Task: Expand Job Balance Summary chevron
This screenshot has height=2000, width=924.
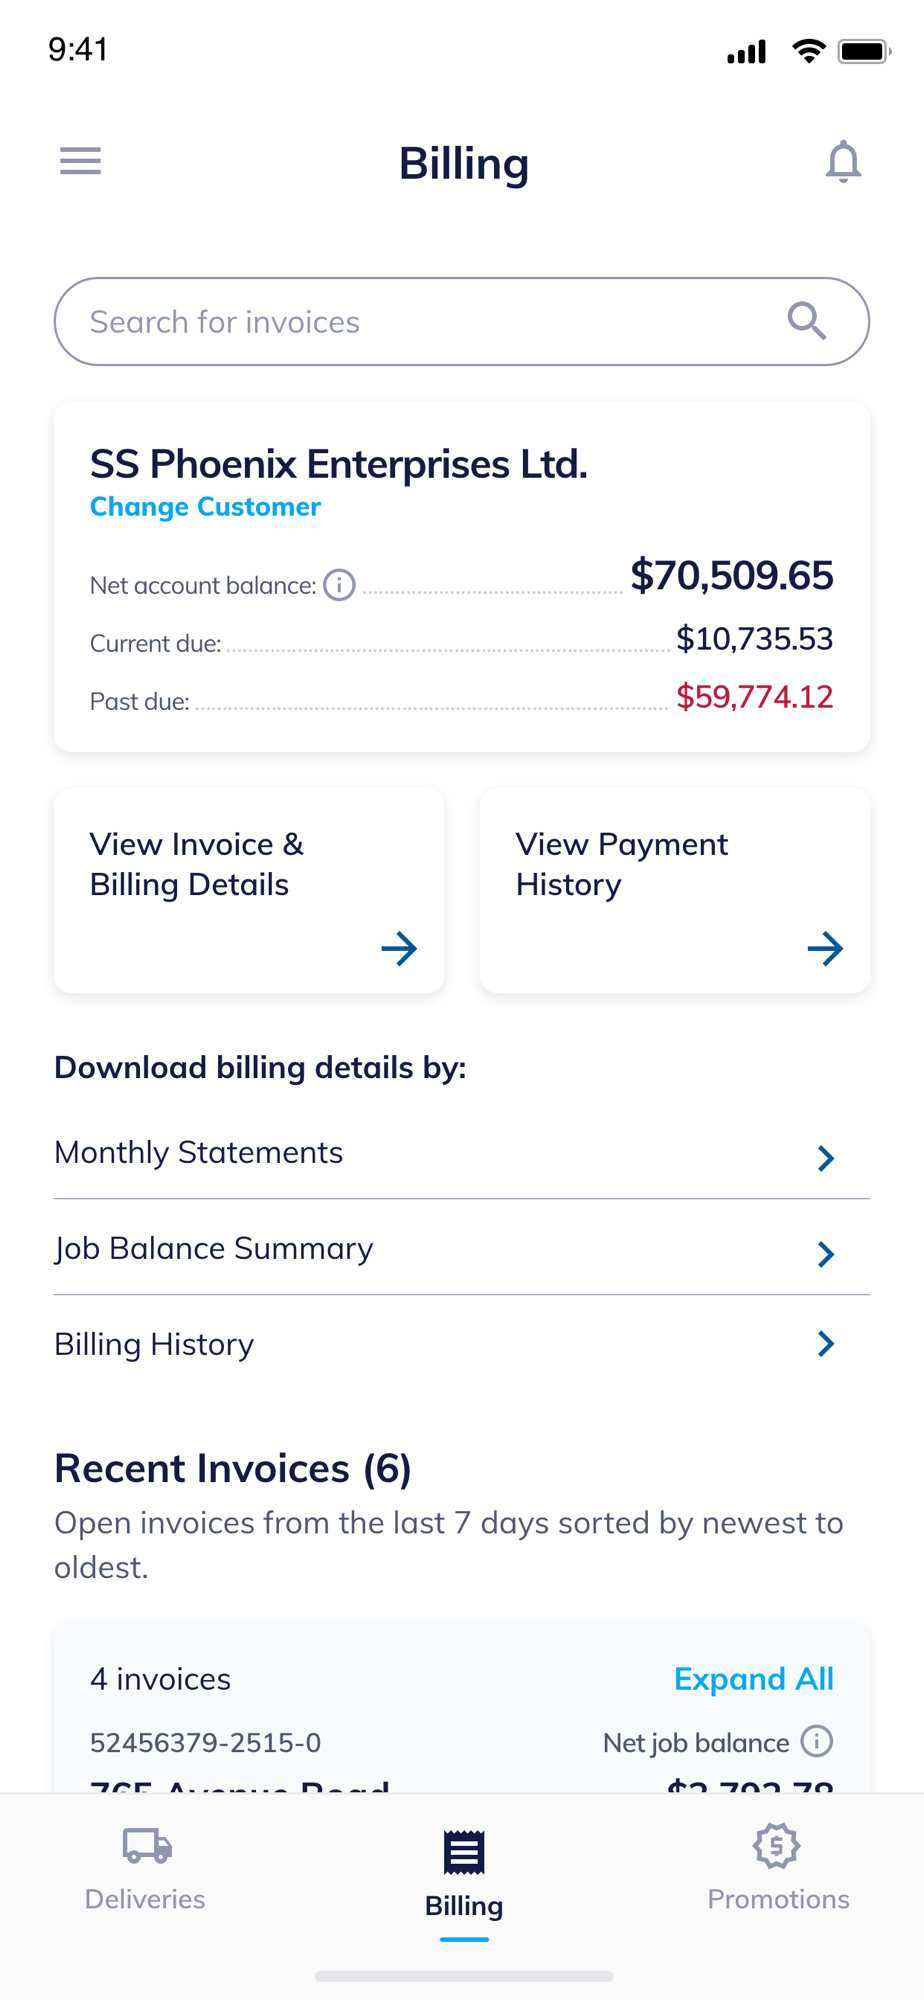Action: (825, 1254)
